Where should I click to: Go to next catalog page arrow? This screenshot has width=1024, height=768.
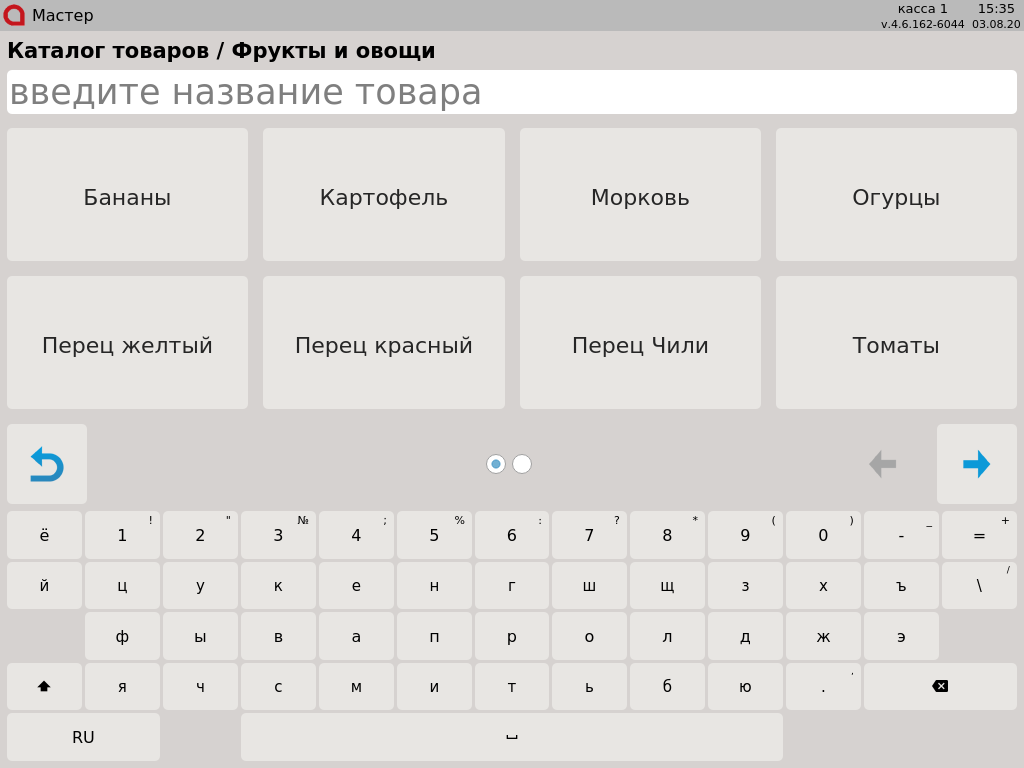pyautogui.click(x=976, y=464)
